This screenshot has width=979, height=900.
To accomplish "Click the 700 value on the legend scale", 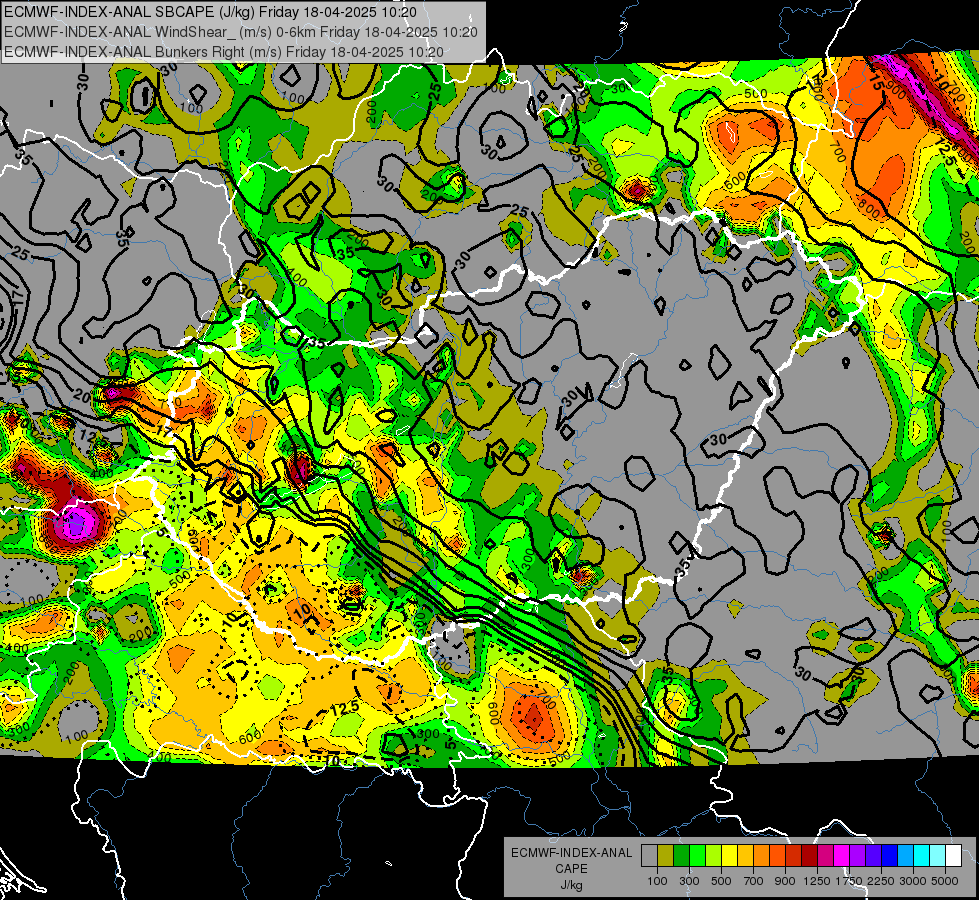I will pos(754,881).
